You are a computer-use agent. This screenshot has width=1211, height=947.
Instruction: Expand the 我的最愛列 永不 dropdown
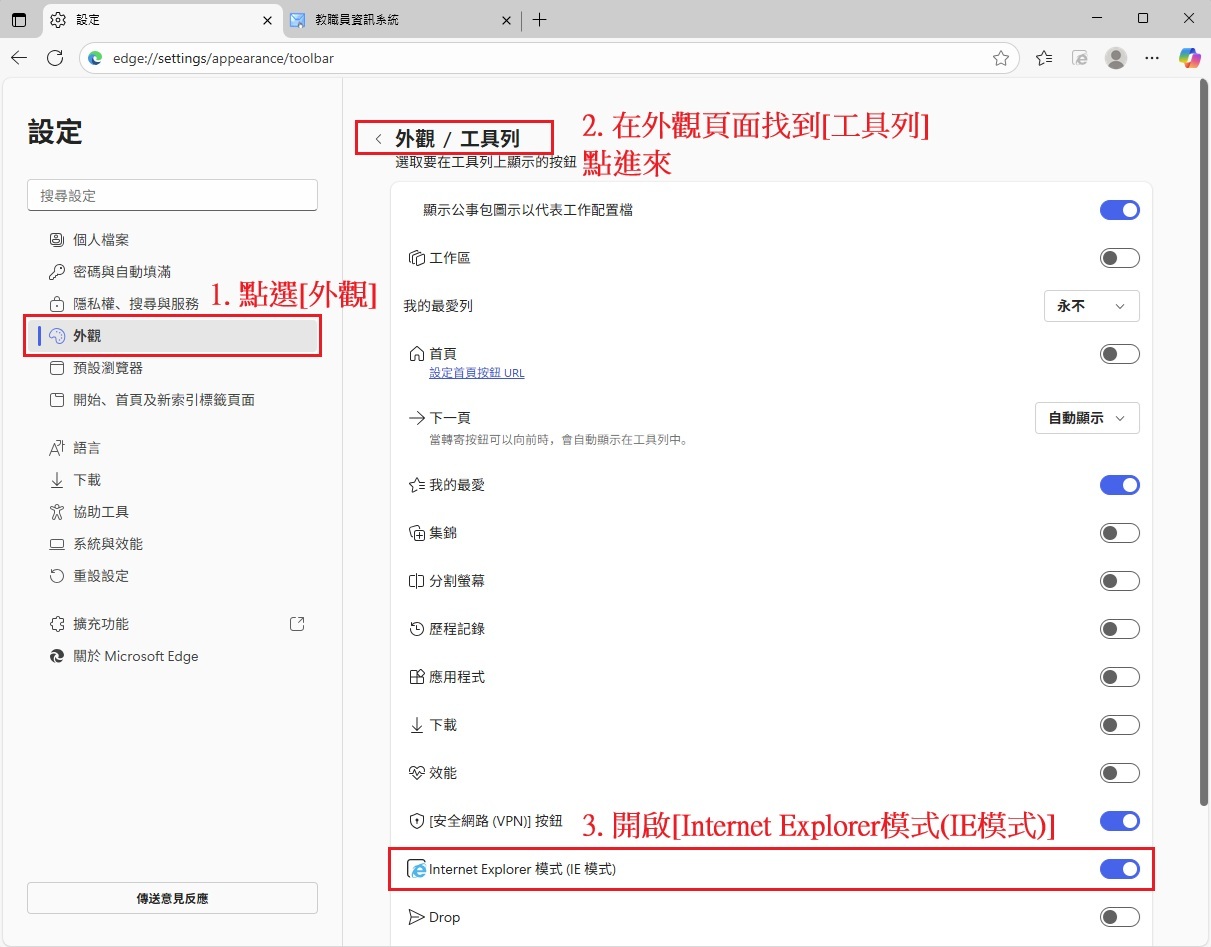click(x=1090, y=306)
